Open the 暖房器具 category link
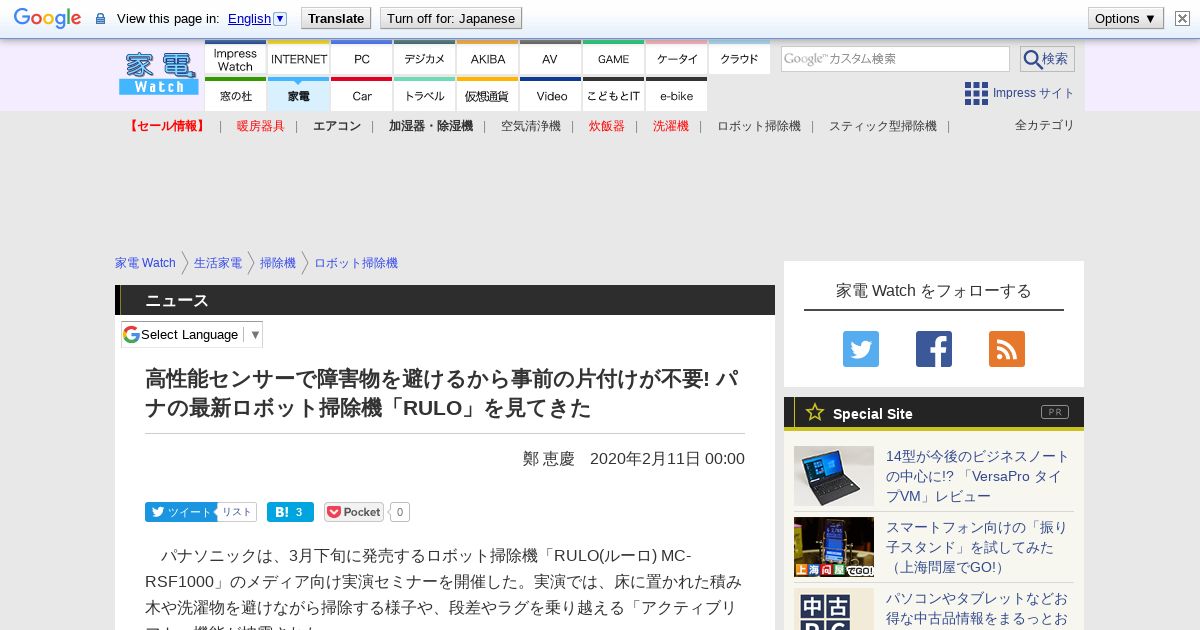Image resolution: width=1200 pixels, height=630 pixels. click(261, 126)
